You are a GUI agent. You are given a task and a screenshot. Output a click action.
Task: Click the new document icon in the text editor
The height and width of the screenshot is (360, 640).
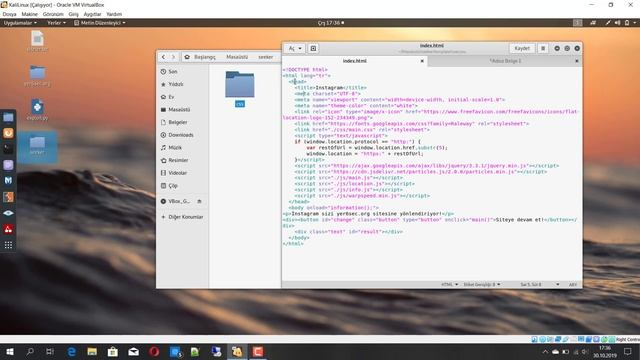point(313,48)
